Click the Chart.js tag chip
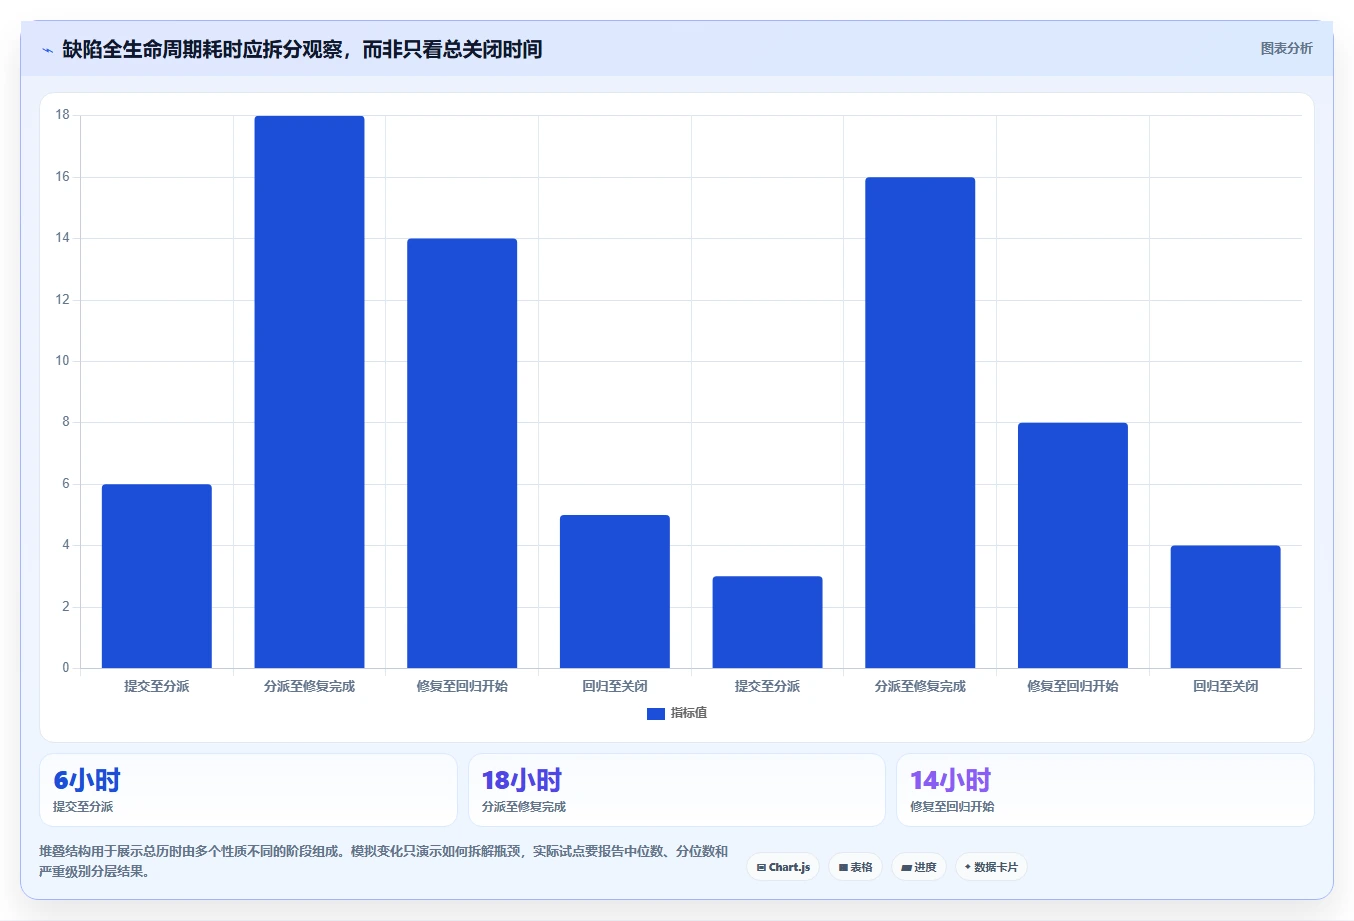The height and width of the screenshot is (921, 1354). tap(783, 867)
